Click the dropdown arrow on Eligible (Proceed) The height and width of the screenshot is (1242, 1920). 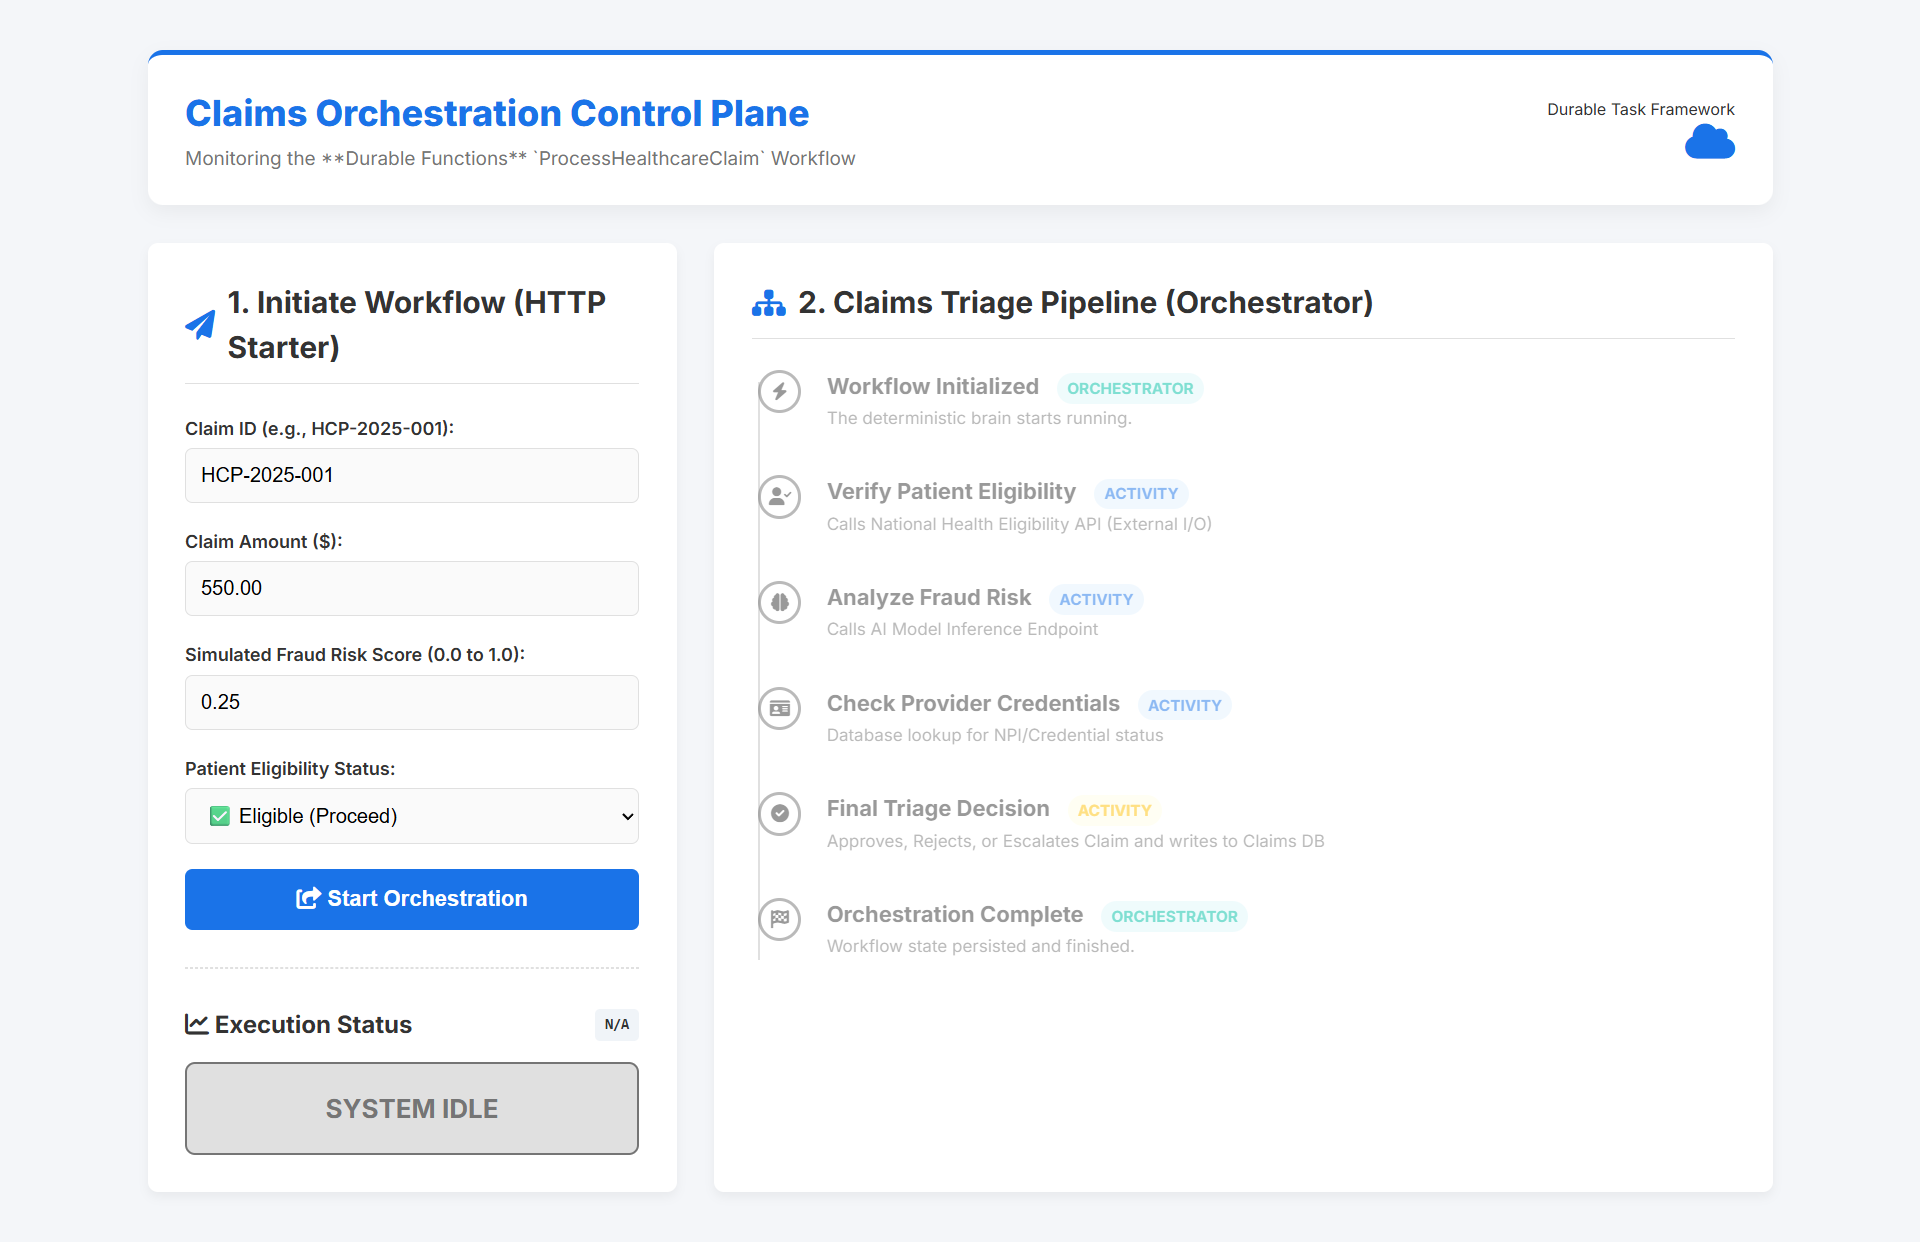627,816
